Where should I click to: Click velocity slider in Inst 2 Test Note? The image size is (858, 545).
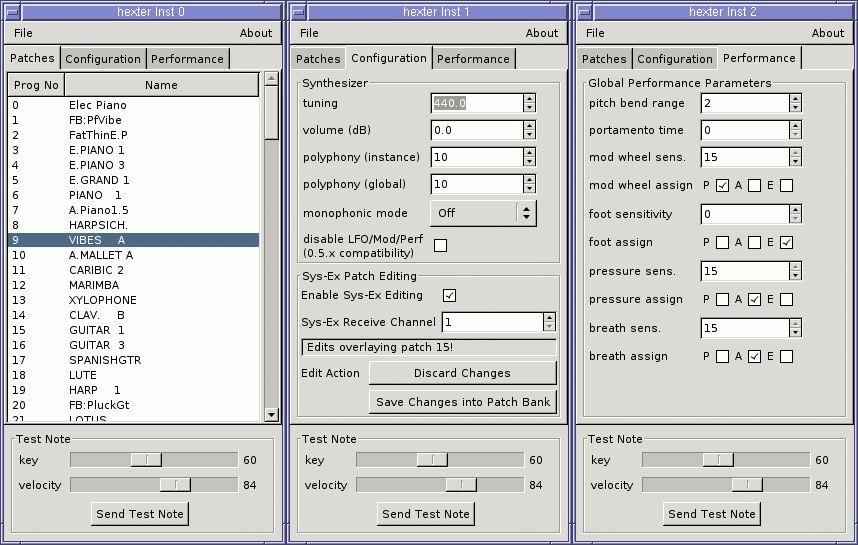[726, 485]
